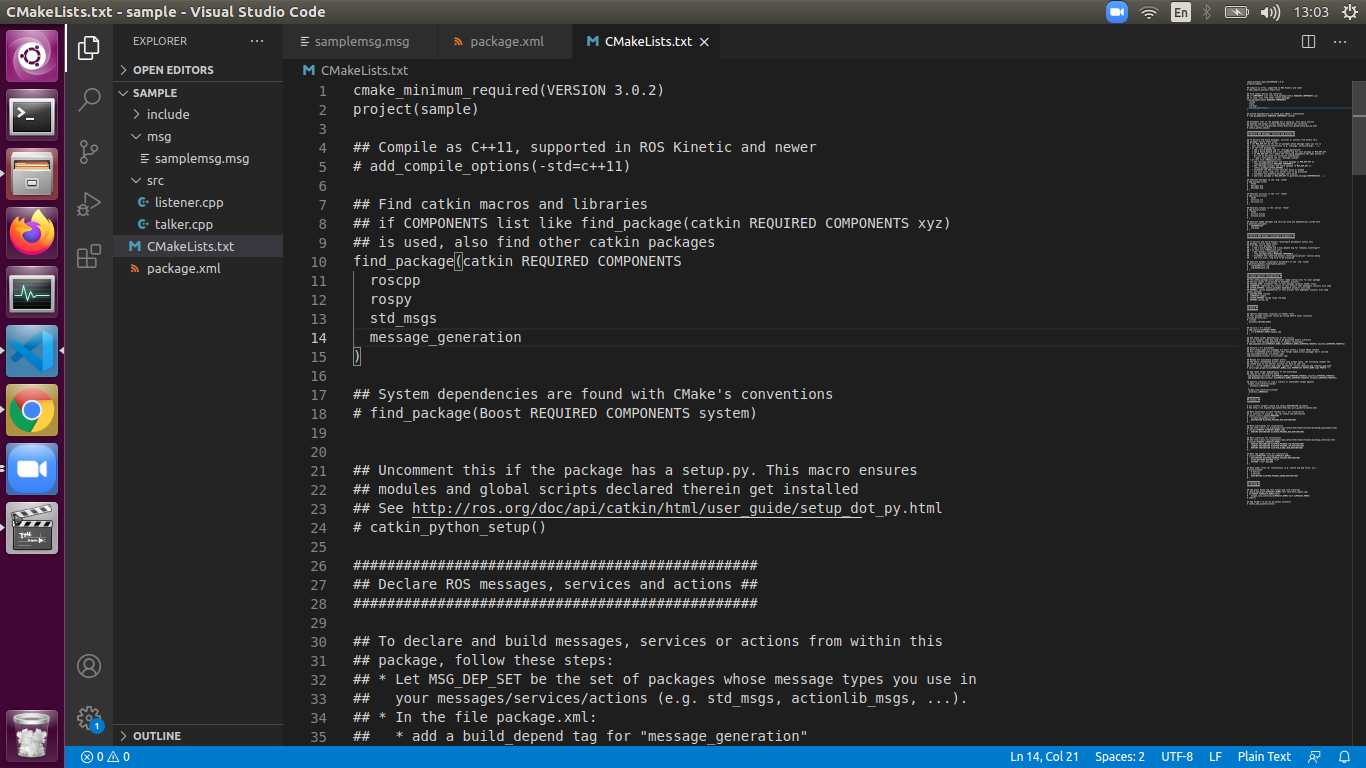Change Plain Text language mode
Screen dimensions: 1366x768
[1264, 757]
